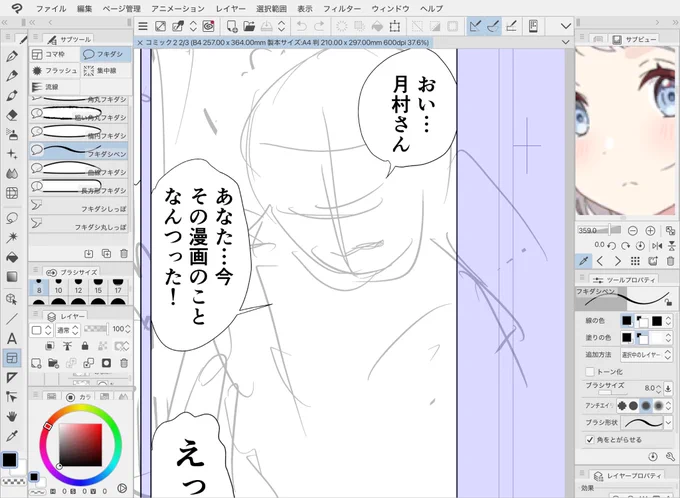Click the New document icon in the command bar
680x498 pixels.
tap(232, 26)
